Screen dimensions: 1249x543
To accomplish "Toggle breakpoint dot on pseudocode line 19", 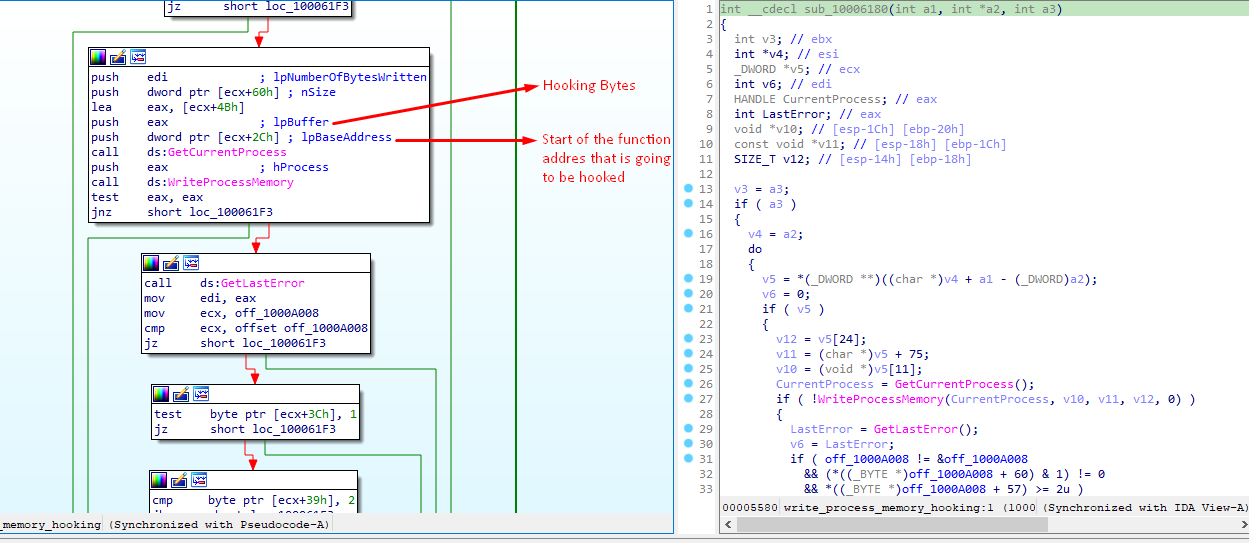I will pos(688,279).
